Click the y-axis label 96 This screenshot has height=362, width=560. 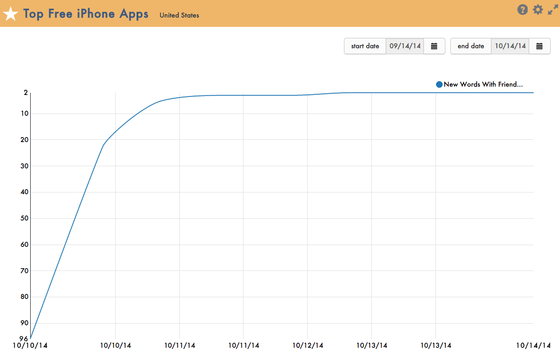tap(24, 338)
